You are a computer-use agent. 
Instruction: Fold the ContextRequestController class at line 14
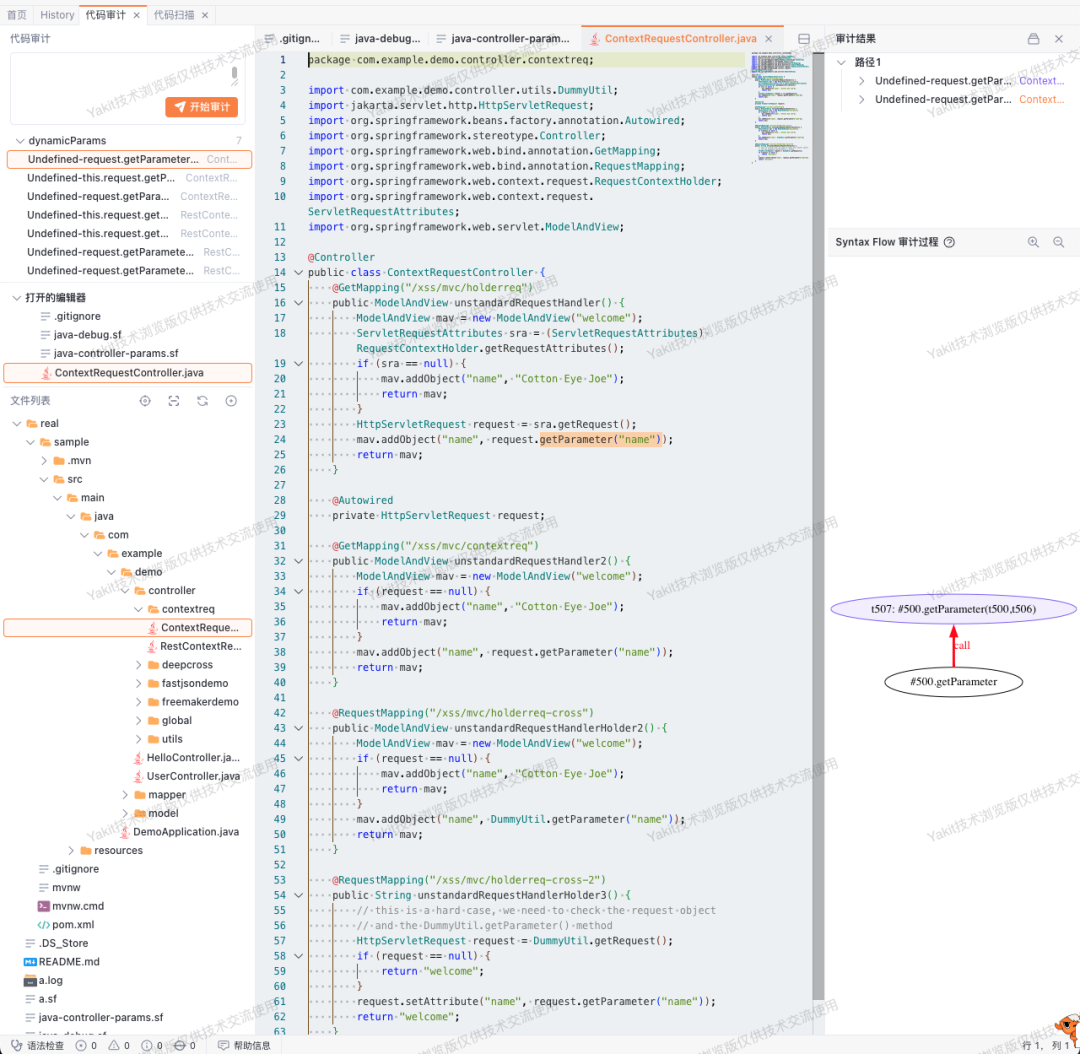point(298,272)
